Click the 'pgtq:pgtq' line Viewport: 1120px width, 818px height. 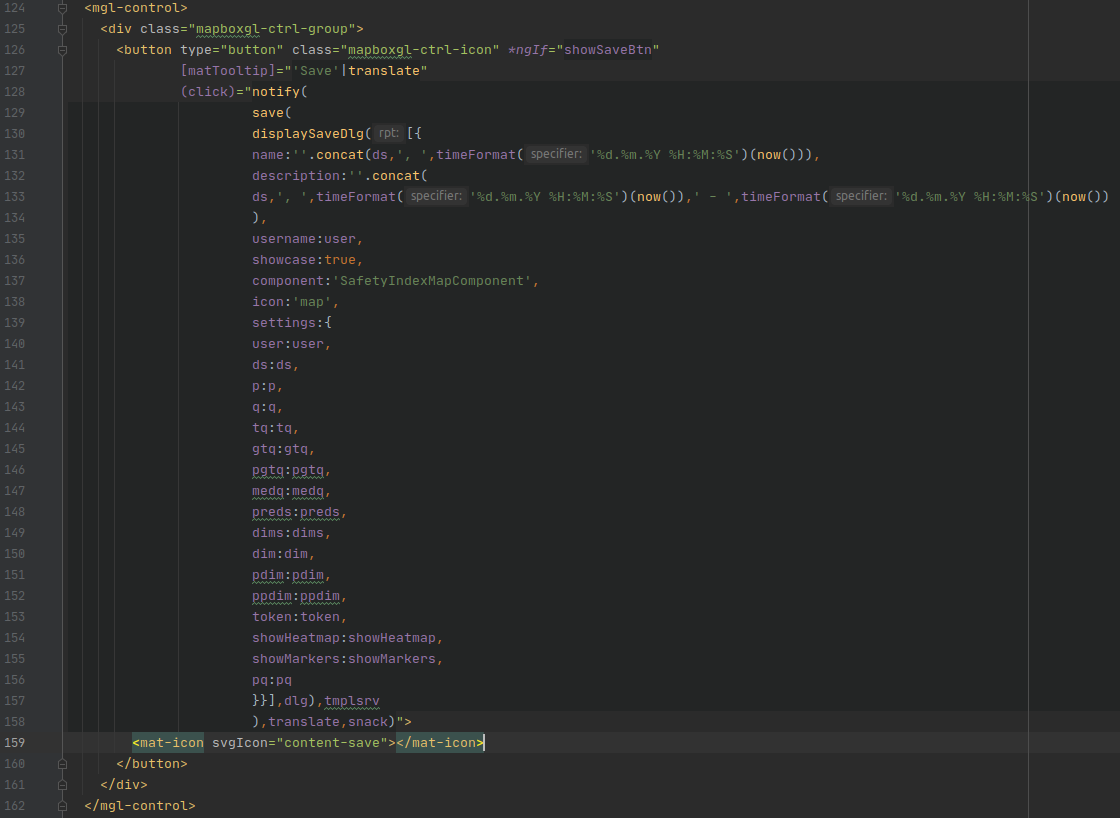[292, 470]
